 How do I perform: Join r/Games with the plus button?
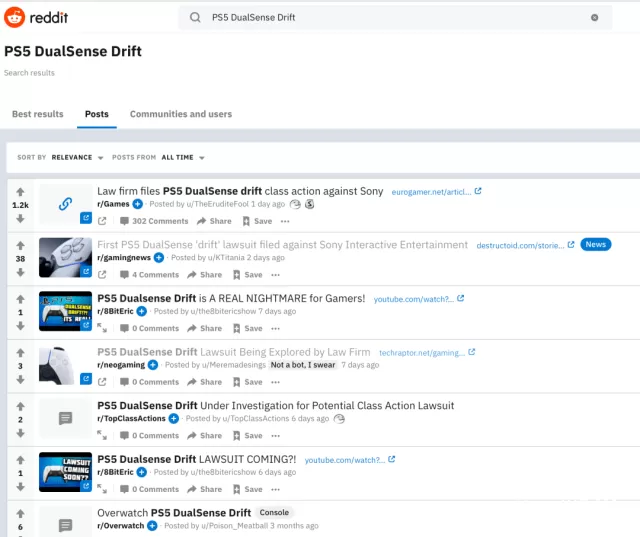pyautogui.click(x=138, y=204)
